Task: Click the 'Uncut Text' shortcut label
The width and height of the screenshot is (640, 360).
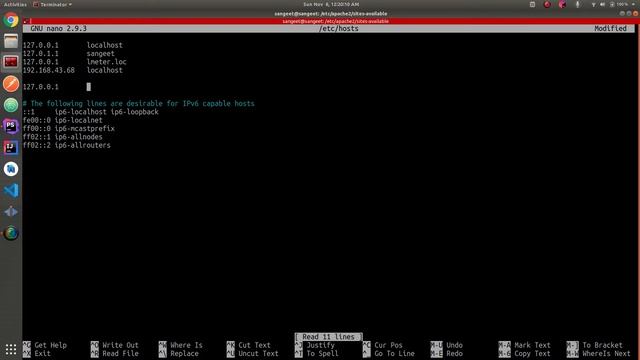Action: tap(258, 353)
